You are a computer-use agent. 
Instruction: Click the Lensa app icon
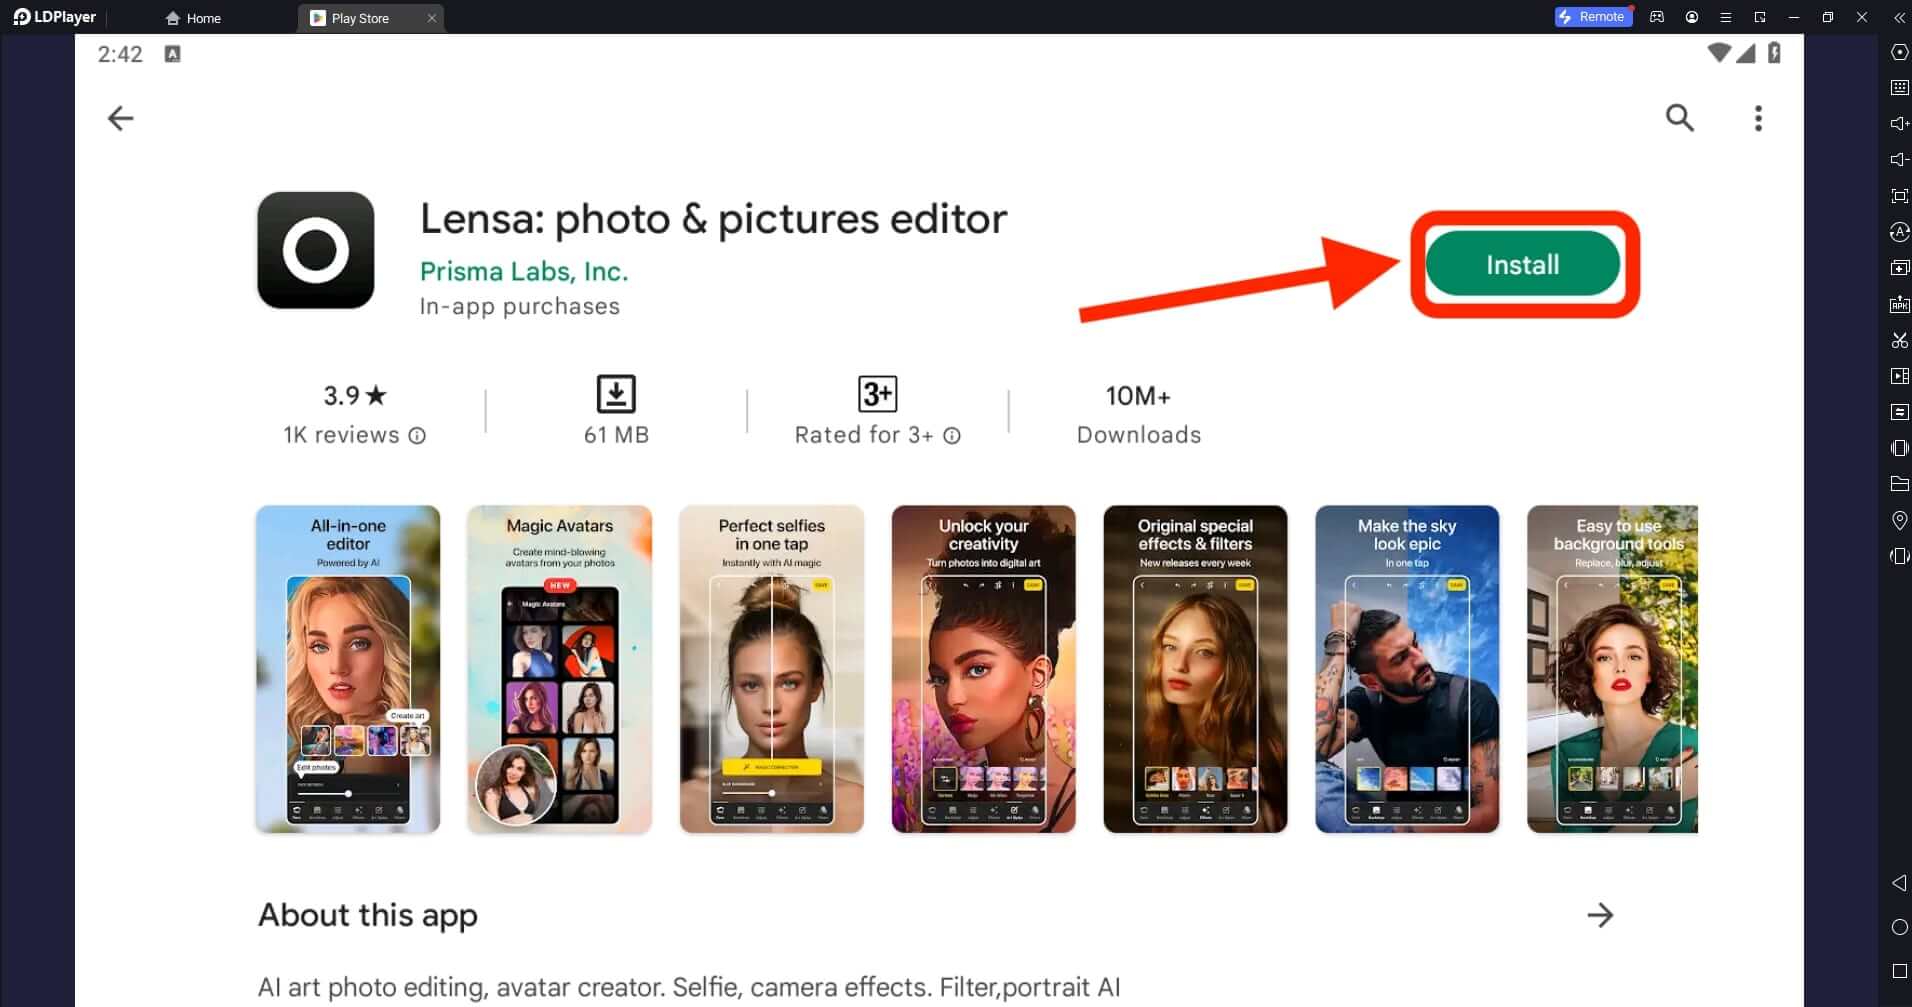coord(316,250)
